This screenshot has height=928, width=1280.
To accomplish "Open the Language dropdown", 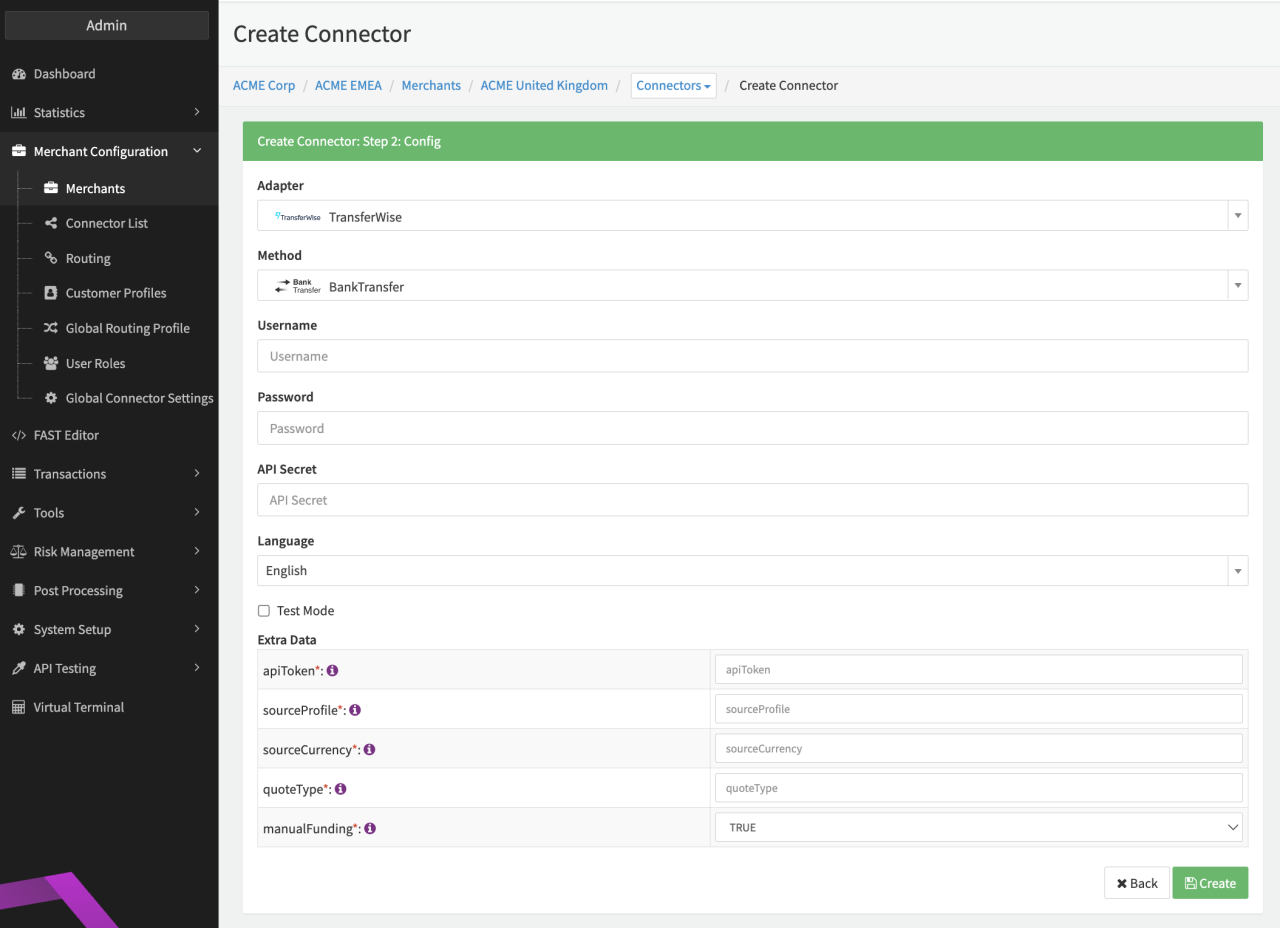I will click(752, 571).
